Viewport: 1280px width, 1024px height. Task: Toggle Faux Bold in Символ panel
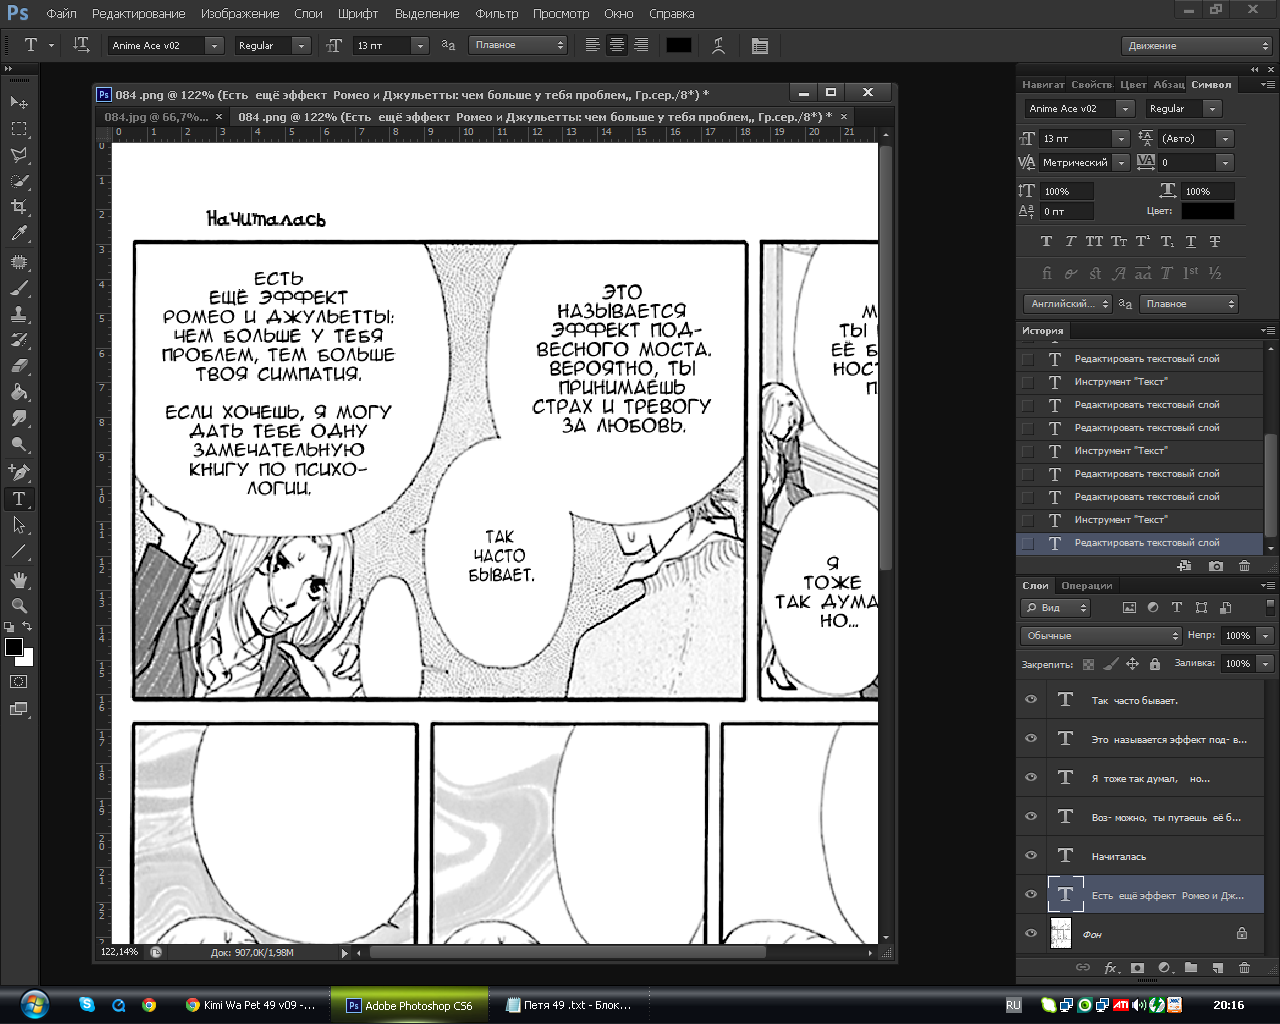pos(1046,241)
